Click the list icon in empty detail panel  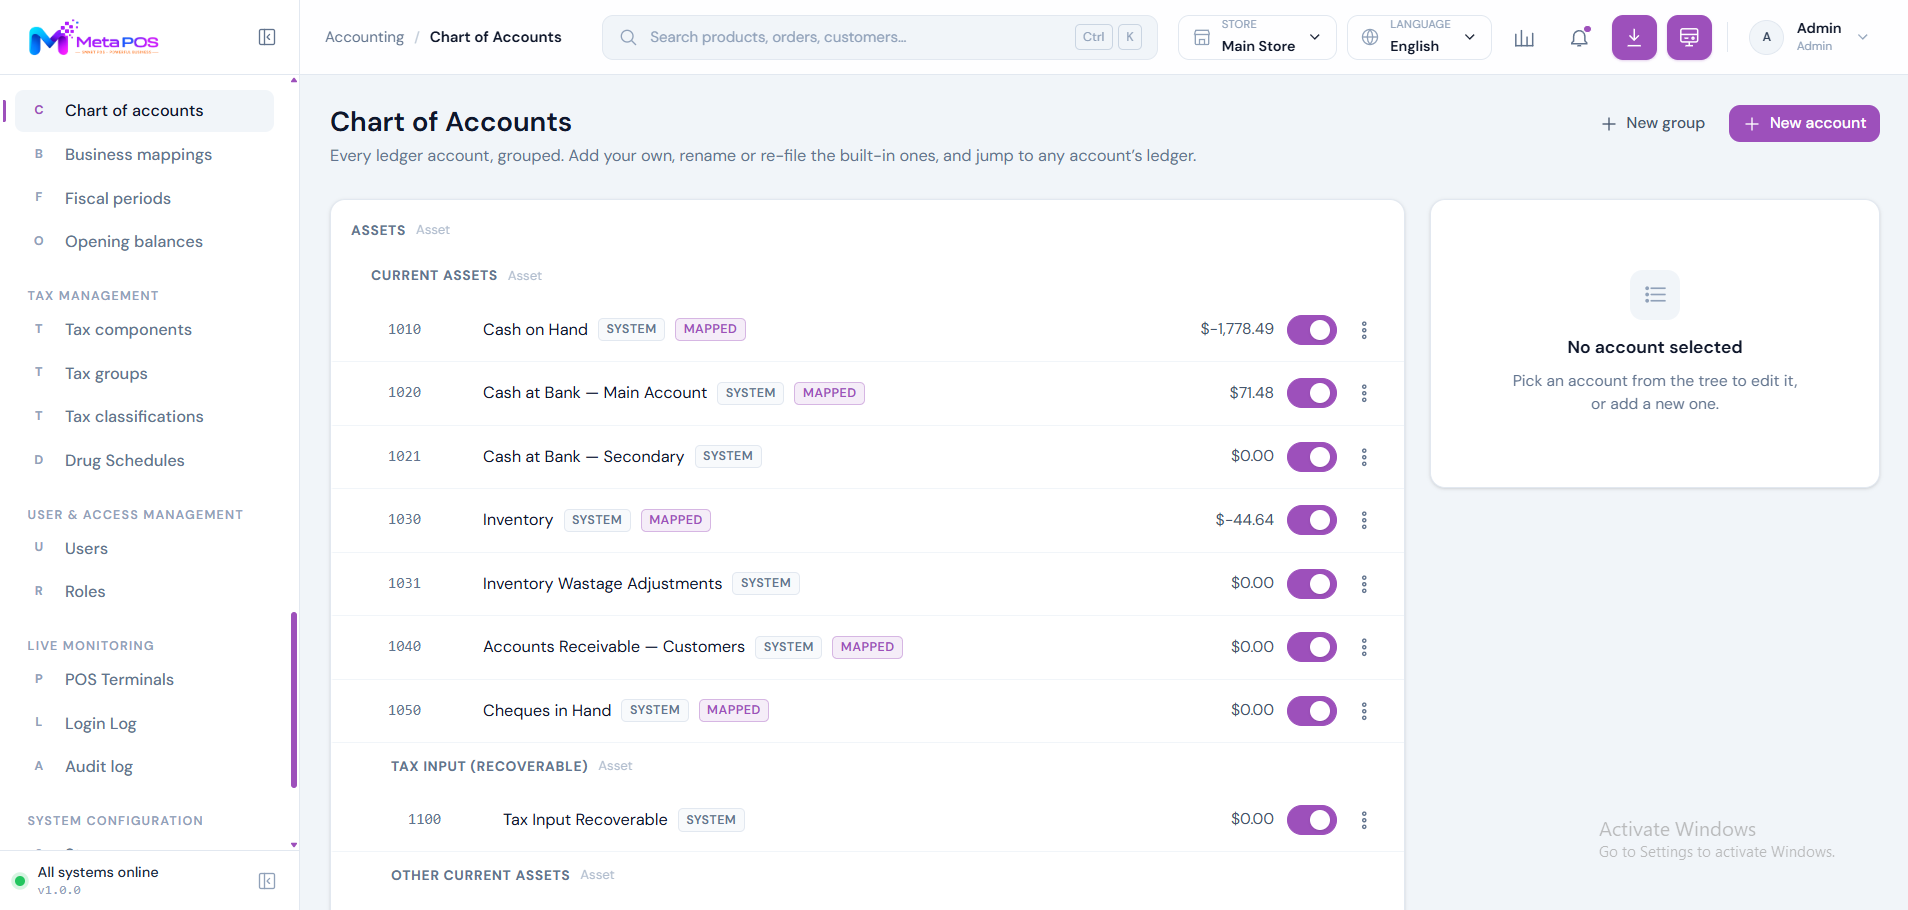pos(1655,295)
